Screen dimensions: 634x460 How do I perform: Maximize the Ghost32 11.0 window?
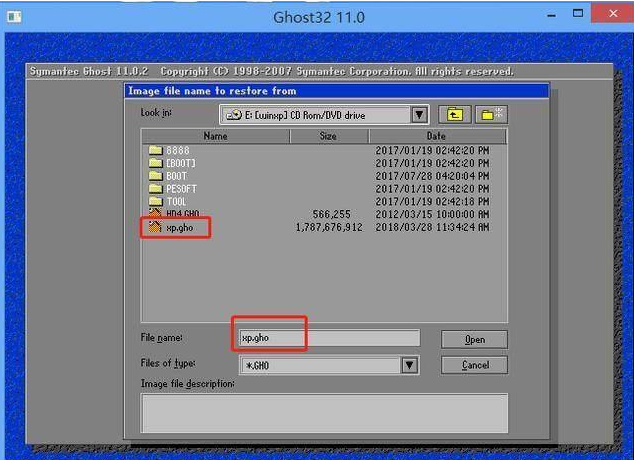(578, 14)
